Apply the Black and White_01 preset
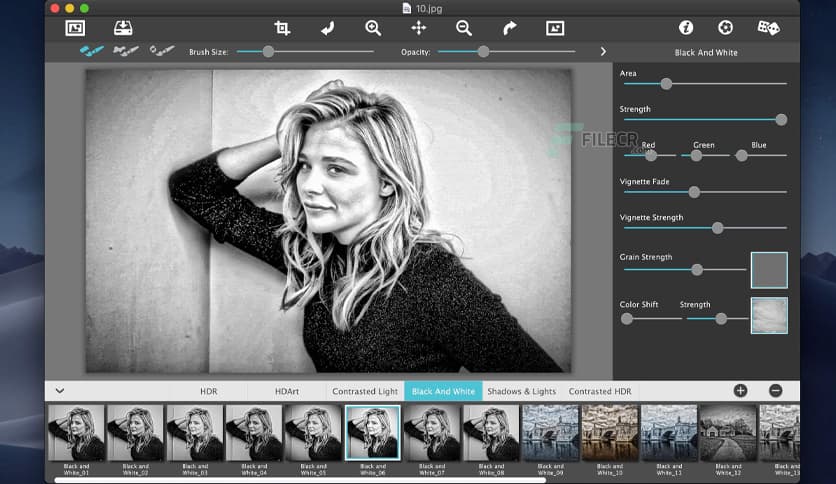This screenshot has height=484, width=836. (76, 433)
